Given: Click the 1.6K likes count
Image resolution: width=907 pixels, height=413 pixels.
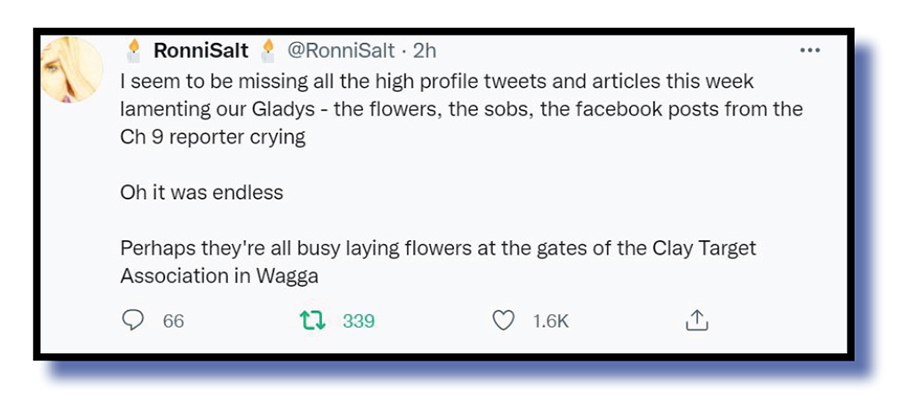Looking at the screenshot, I should coord(550,321).
